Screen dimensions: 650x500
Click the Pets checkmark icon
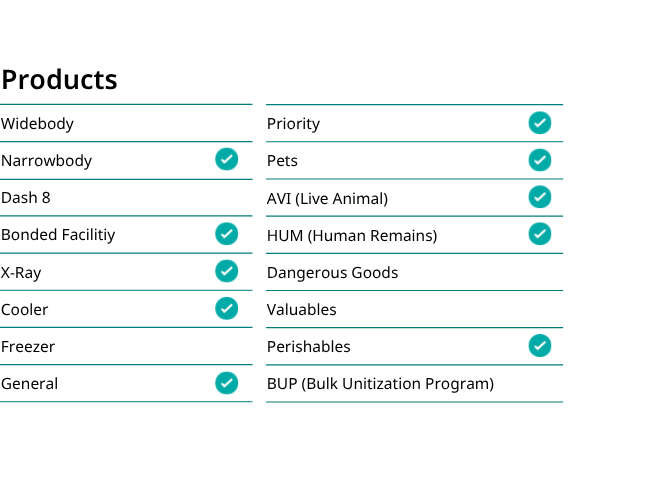pos(540,160)
